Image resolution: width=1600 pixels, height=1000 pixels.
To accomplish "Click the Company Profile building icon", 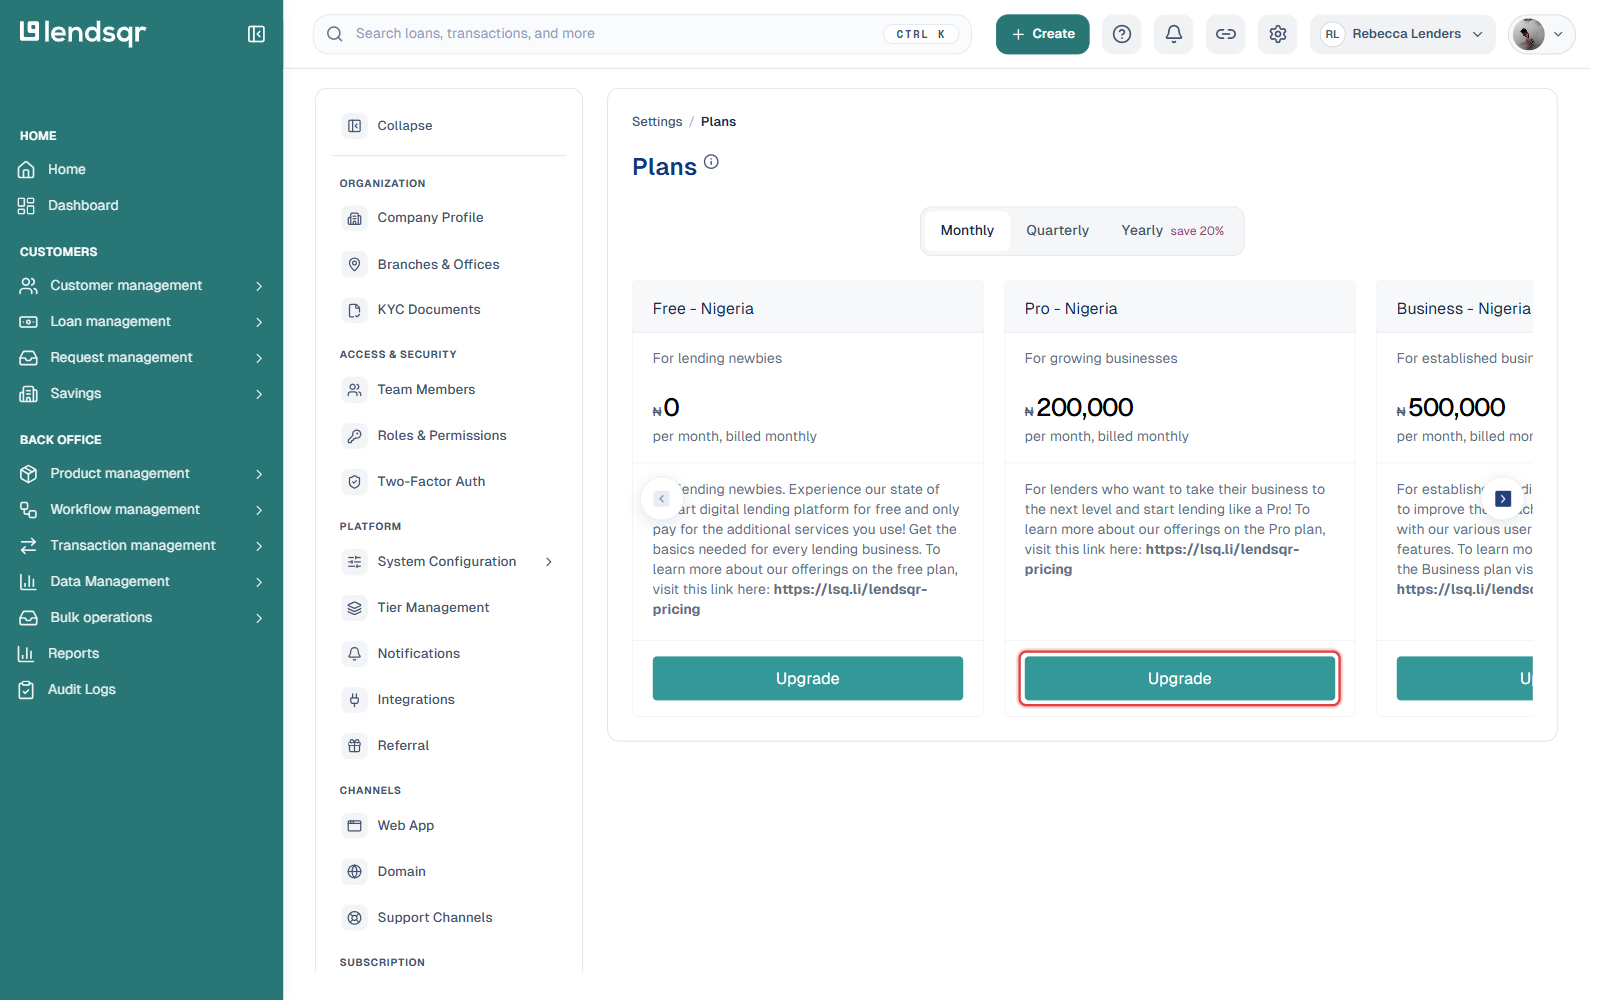I will click(354, 218).
